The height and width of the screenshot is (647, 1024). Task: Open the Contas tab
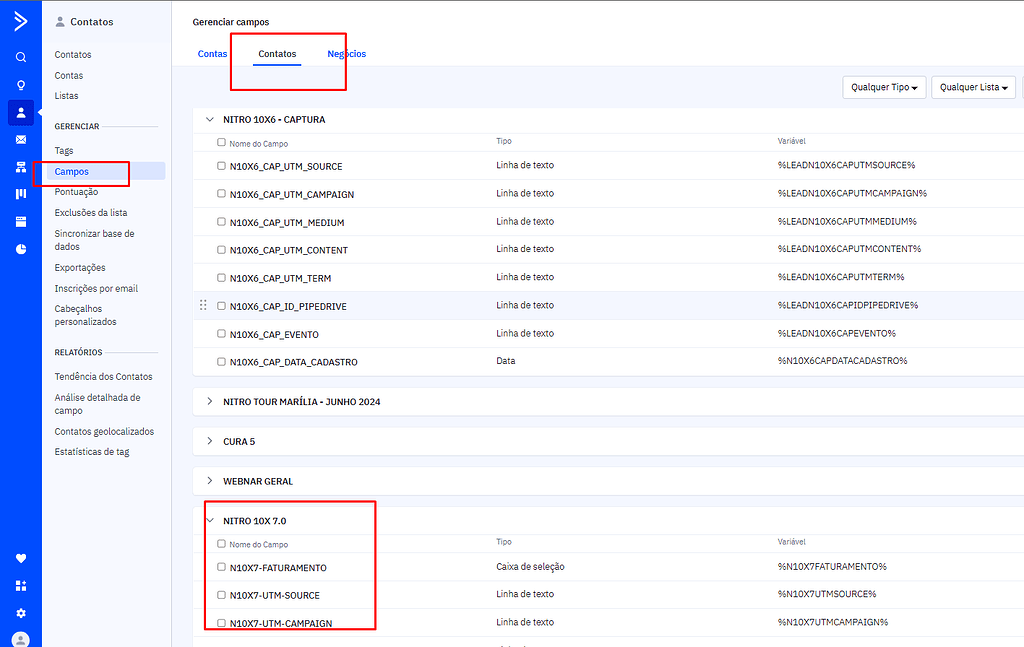click(x=212, y=53)
